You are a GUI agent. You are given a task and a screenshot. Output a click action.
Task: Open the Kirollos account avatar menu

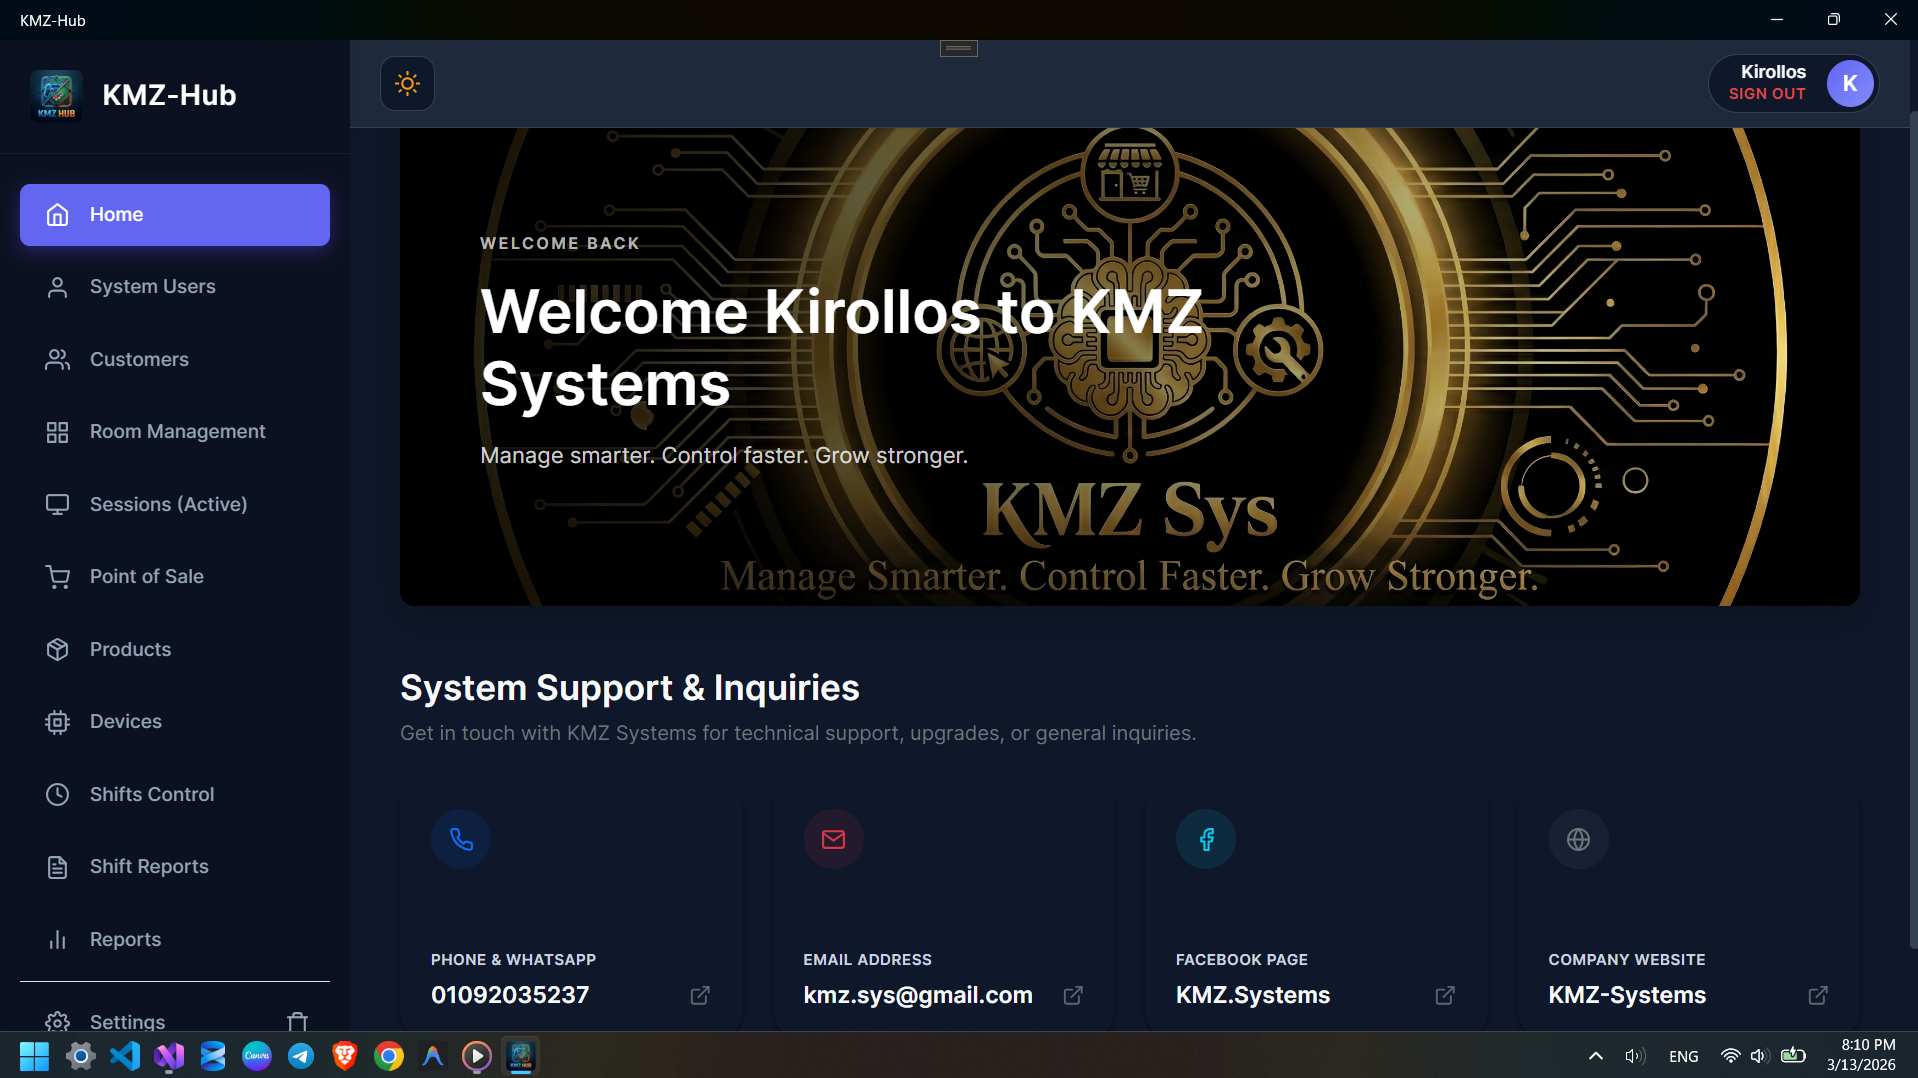coord(1849,83)
